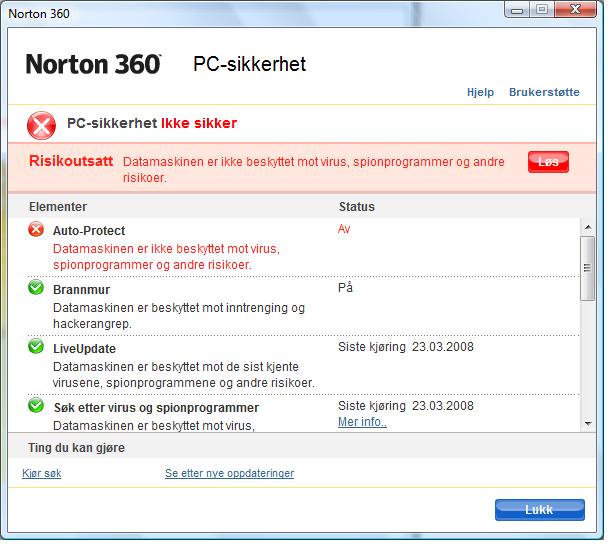The image size is (611, 548).
Task: Click the vertical scrollbar thumb
Action: pyautogui.click(x=588, y=268)
